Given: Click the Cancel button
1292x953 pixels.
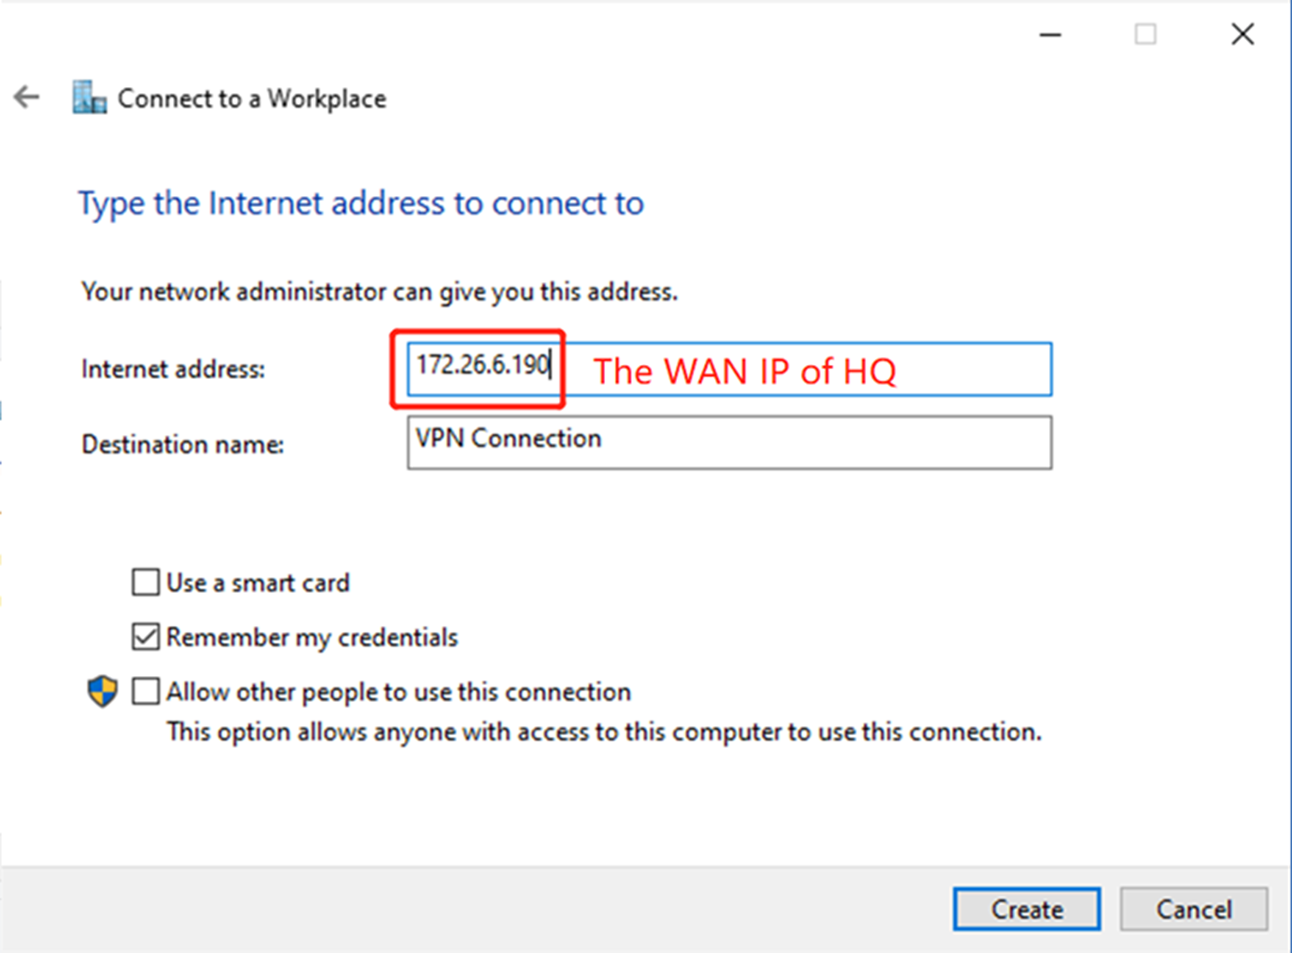Looking at the screenshot, I should [x=1194, y=909].
